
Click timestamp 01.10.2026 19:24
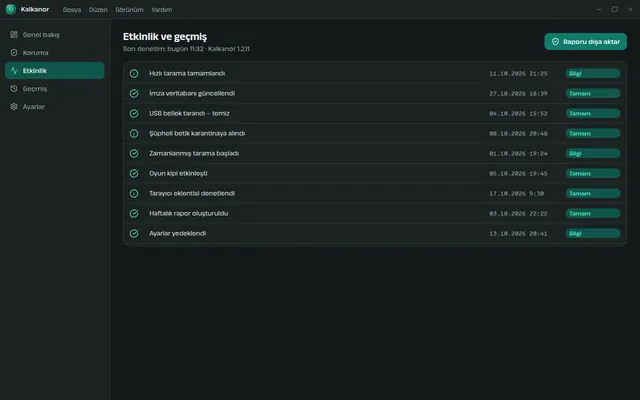pos(518,153)
